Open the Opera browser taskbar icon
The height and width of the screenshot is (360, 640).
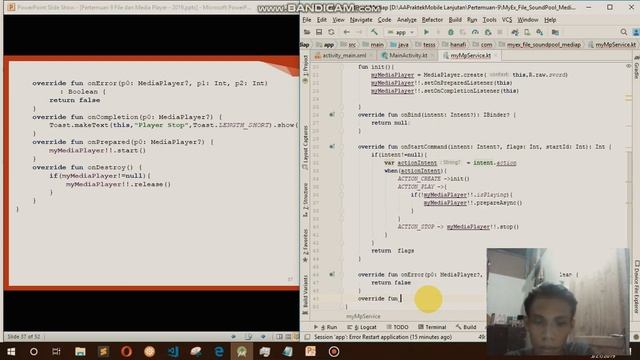coord(126,351)
